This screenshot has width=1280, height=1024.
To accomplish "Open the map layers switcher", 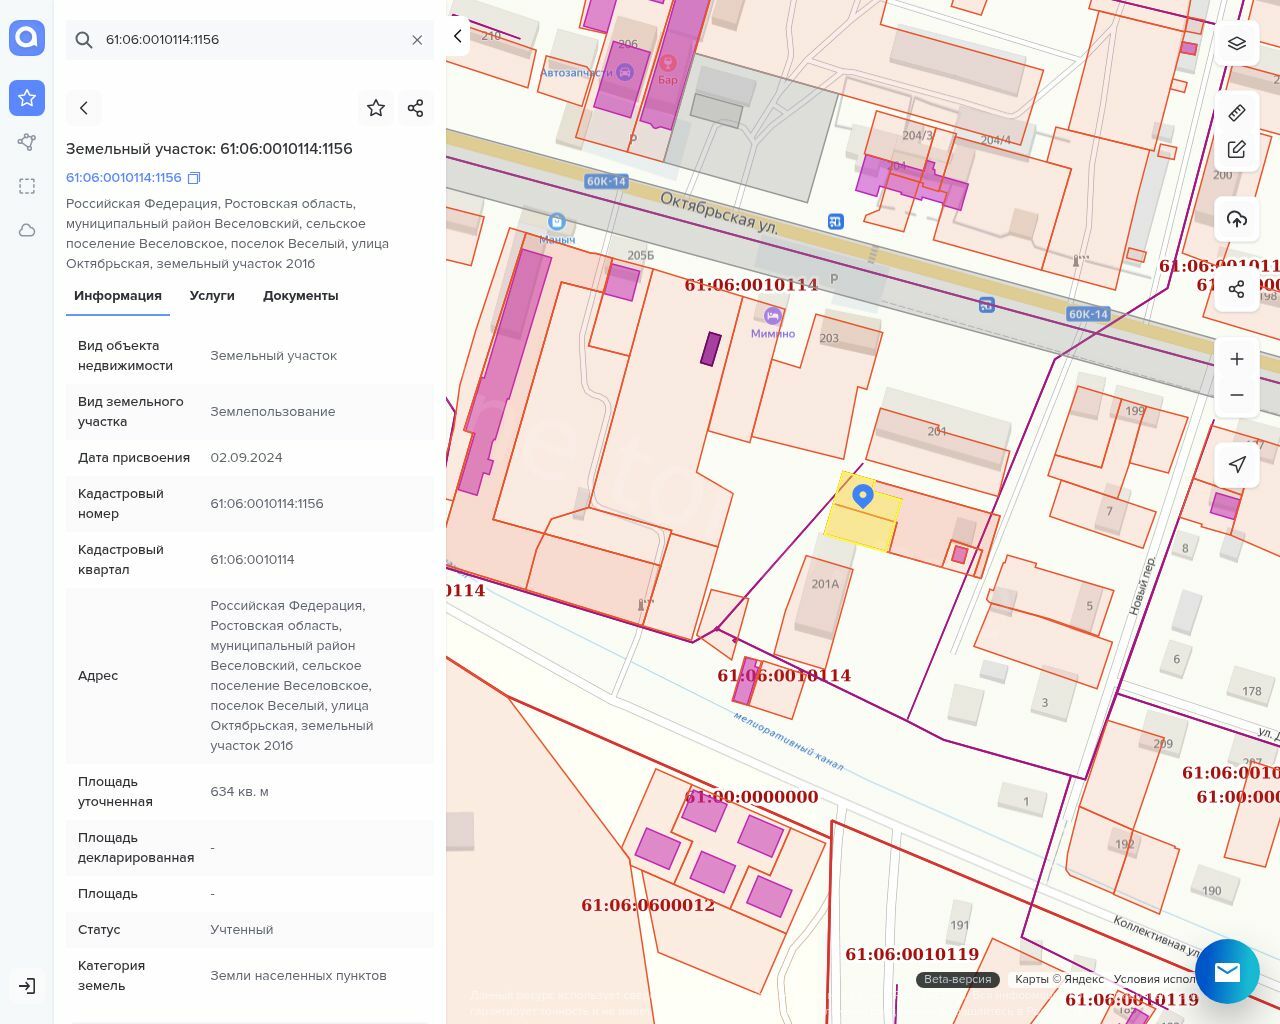I will tap(1237, 43).
